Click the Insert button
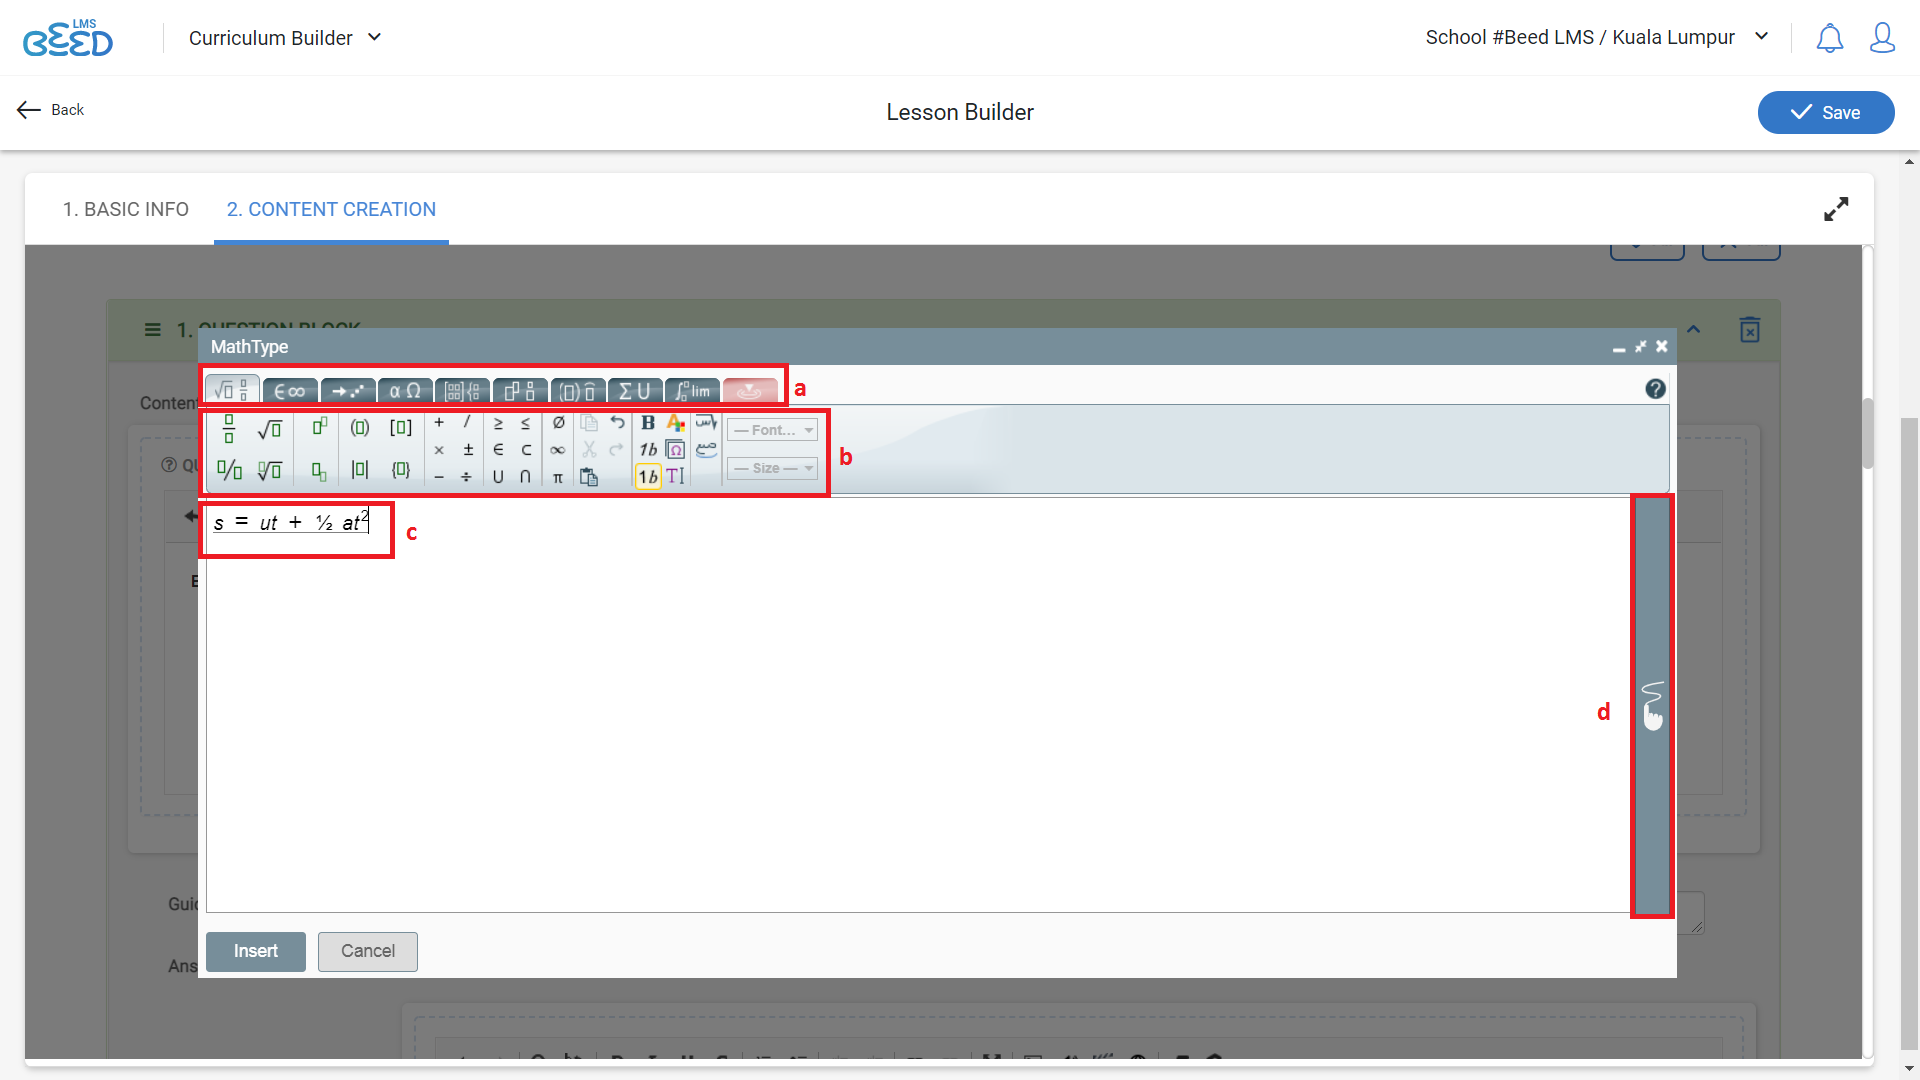This screenshot has height=1080, width=1920. [x=256, y=951]
